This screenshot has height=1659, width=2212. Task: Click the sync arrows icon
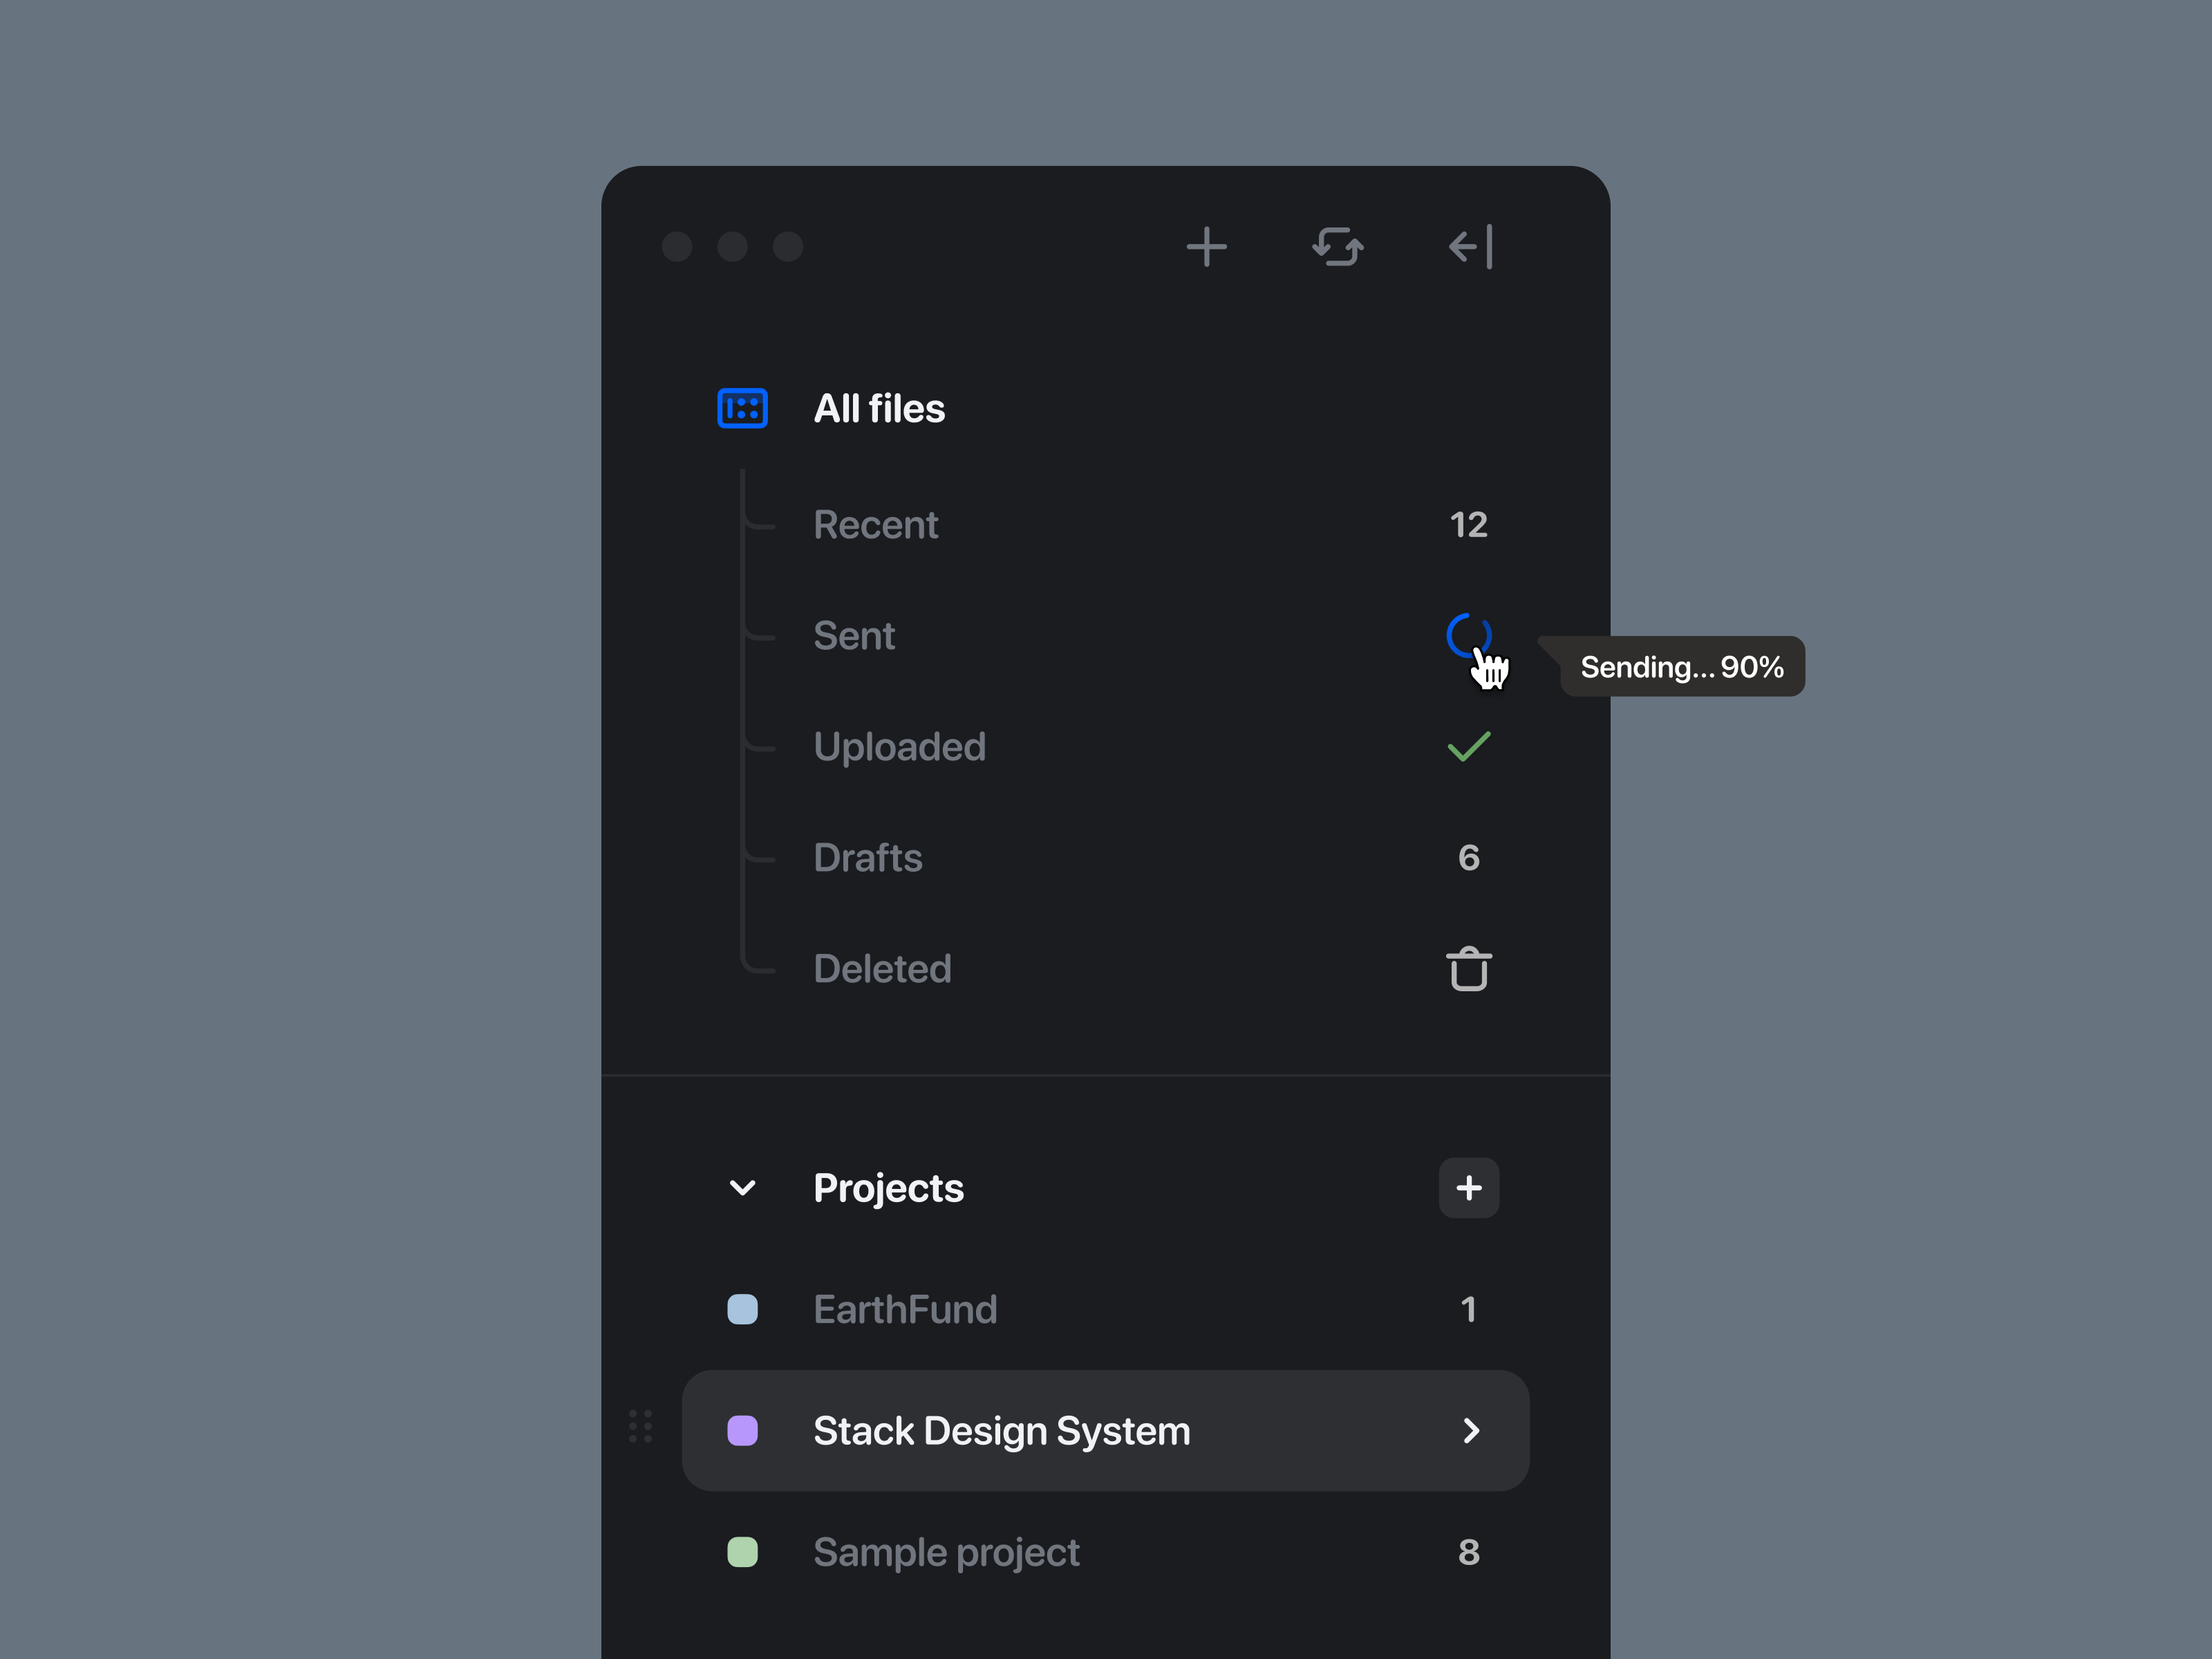click(1338, 247)
